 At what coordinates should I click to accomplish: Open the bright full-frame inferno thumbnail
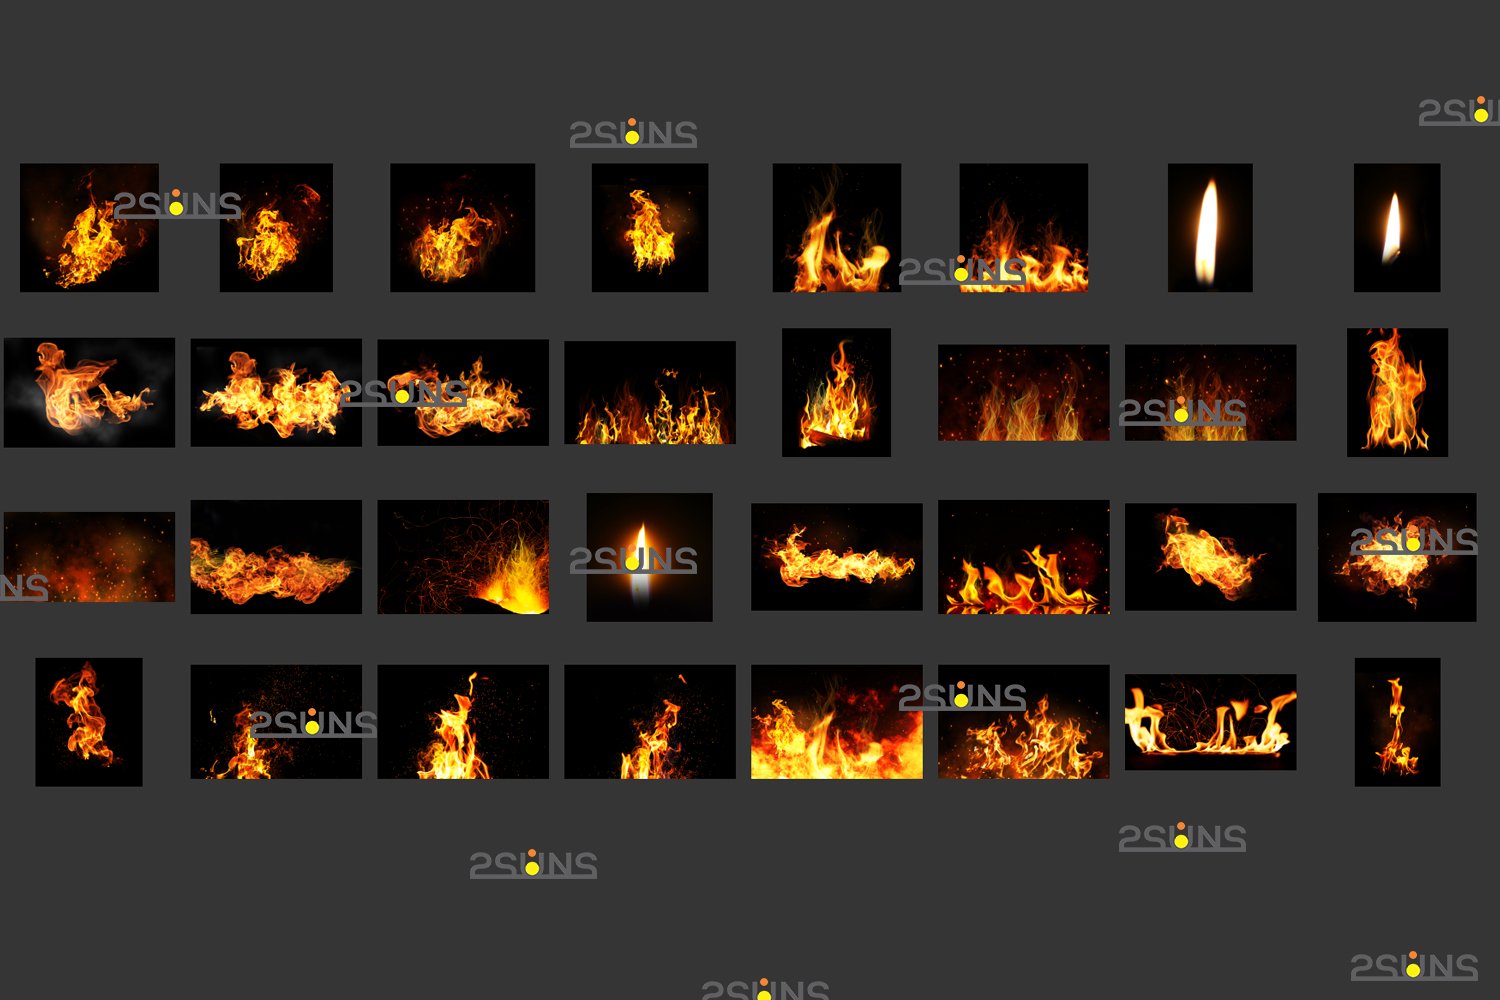pos(836,722)
